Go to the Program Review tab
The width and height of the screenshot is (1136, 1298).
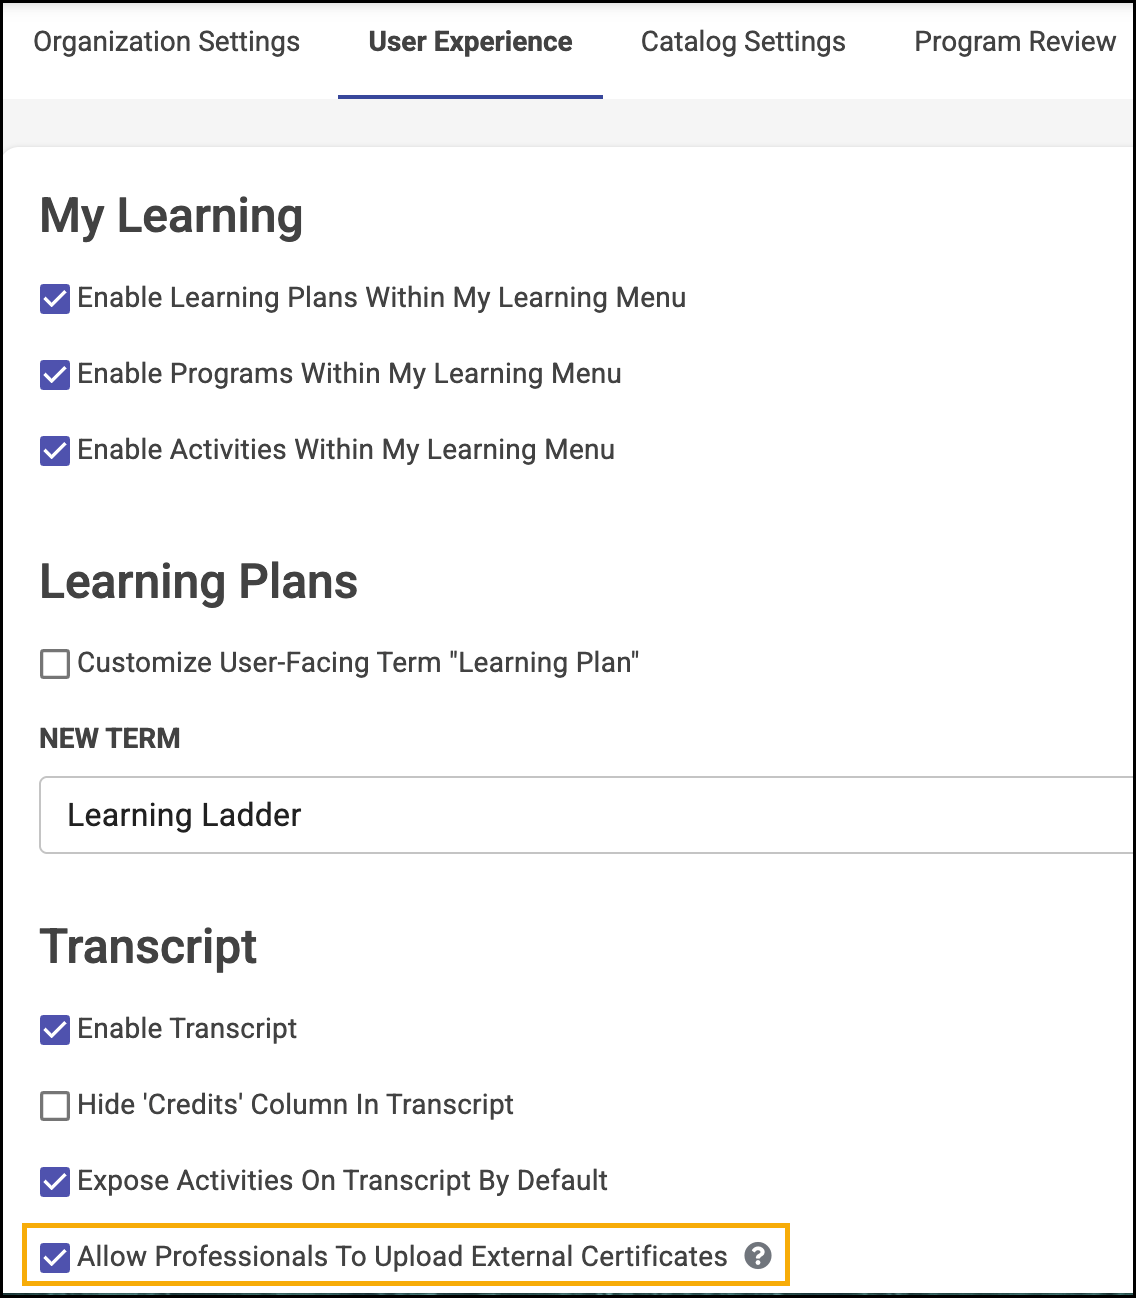(1015, 42)
